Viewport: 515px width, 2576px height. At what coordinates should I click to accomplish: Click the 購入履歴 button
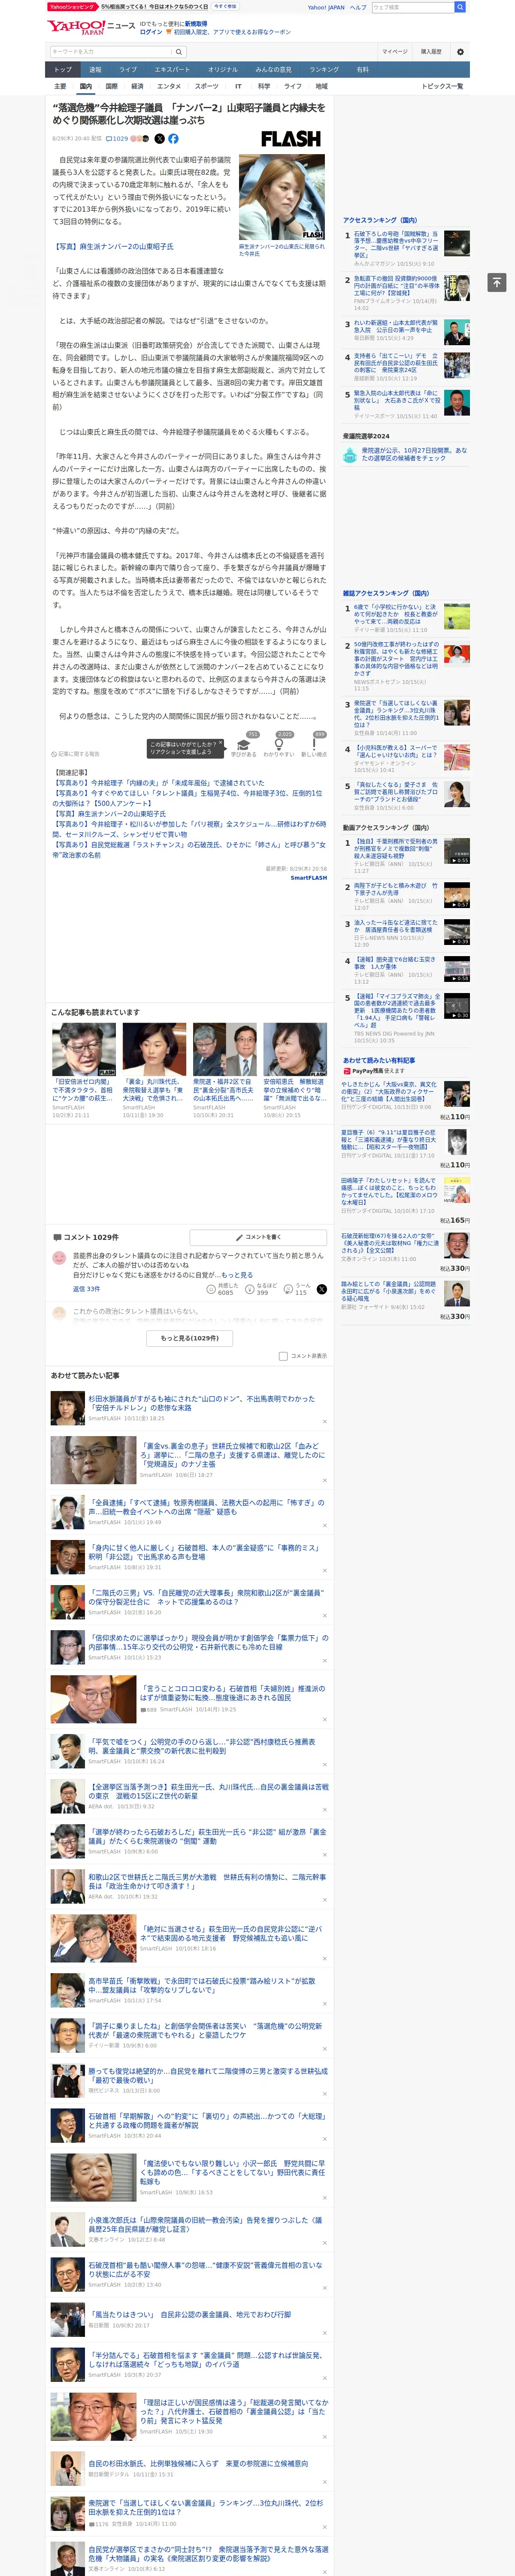point(431,52)
